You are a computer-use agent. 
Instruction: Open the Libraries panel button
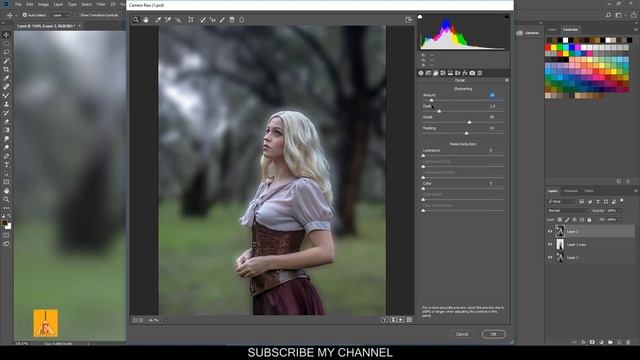coord(528,33)
